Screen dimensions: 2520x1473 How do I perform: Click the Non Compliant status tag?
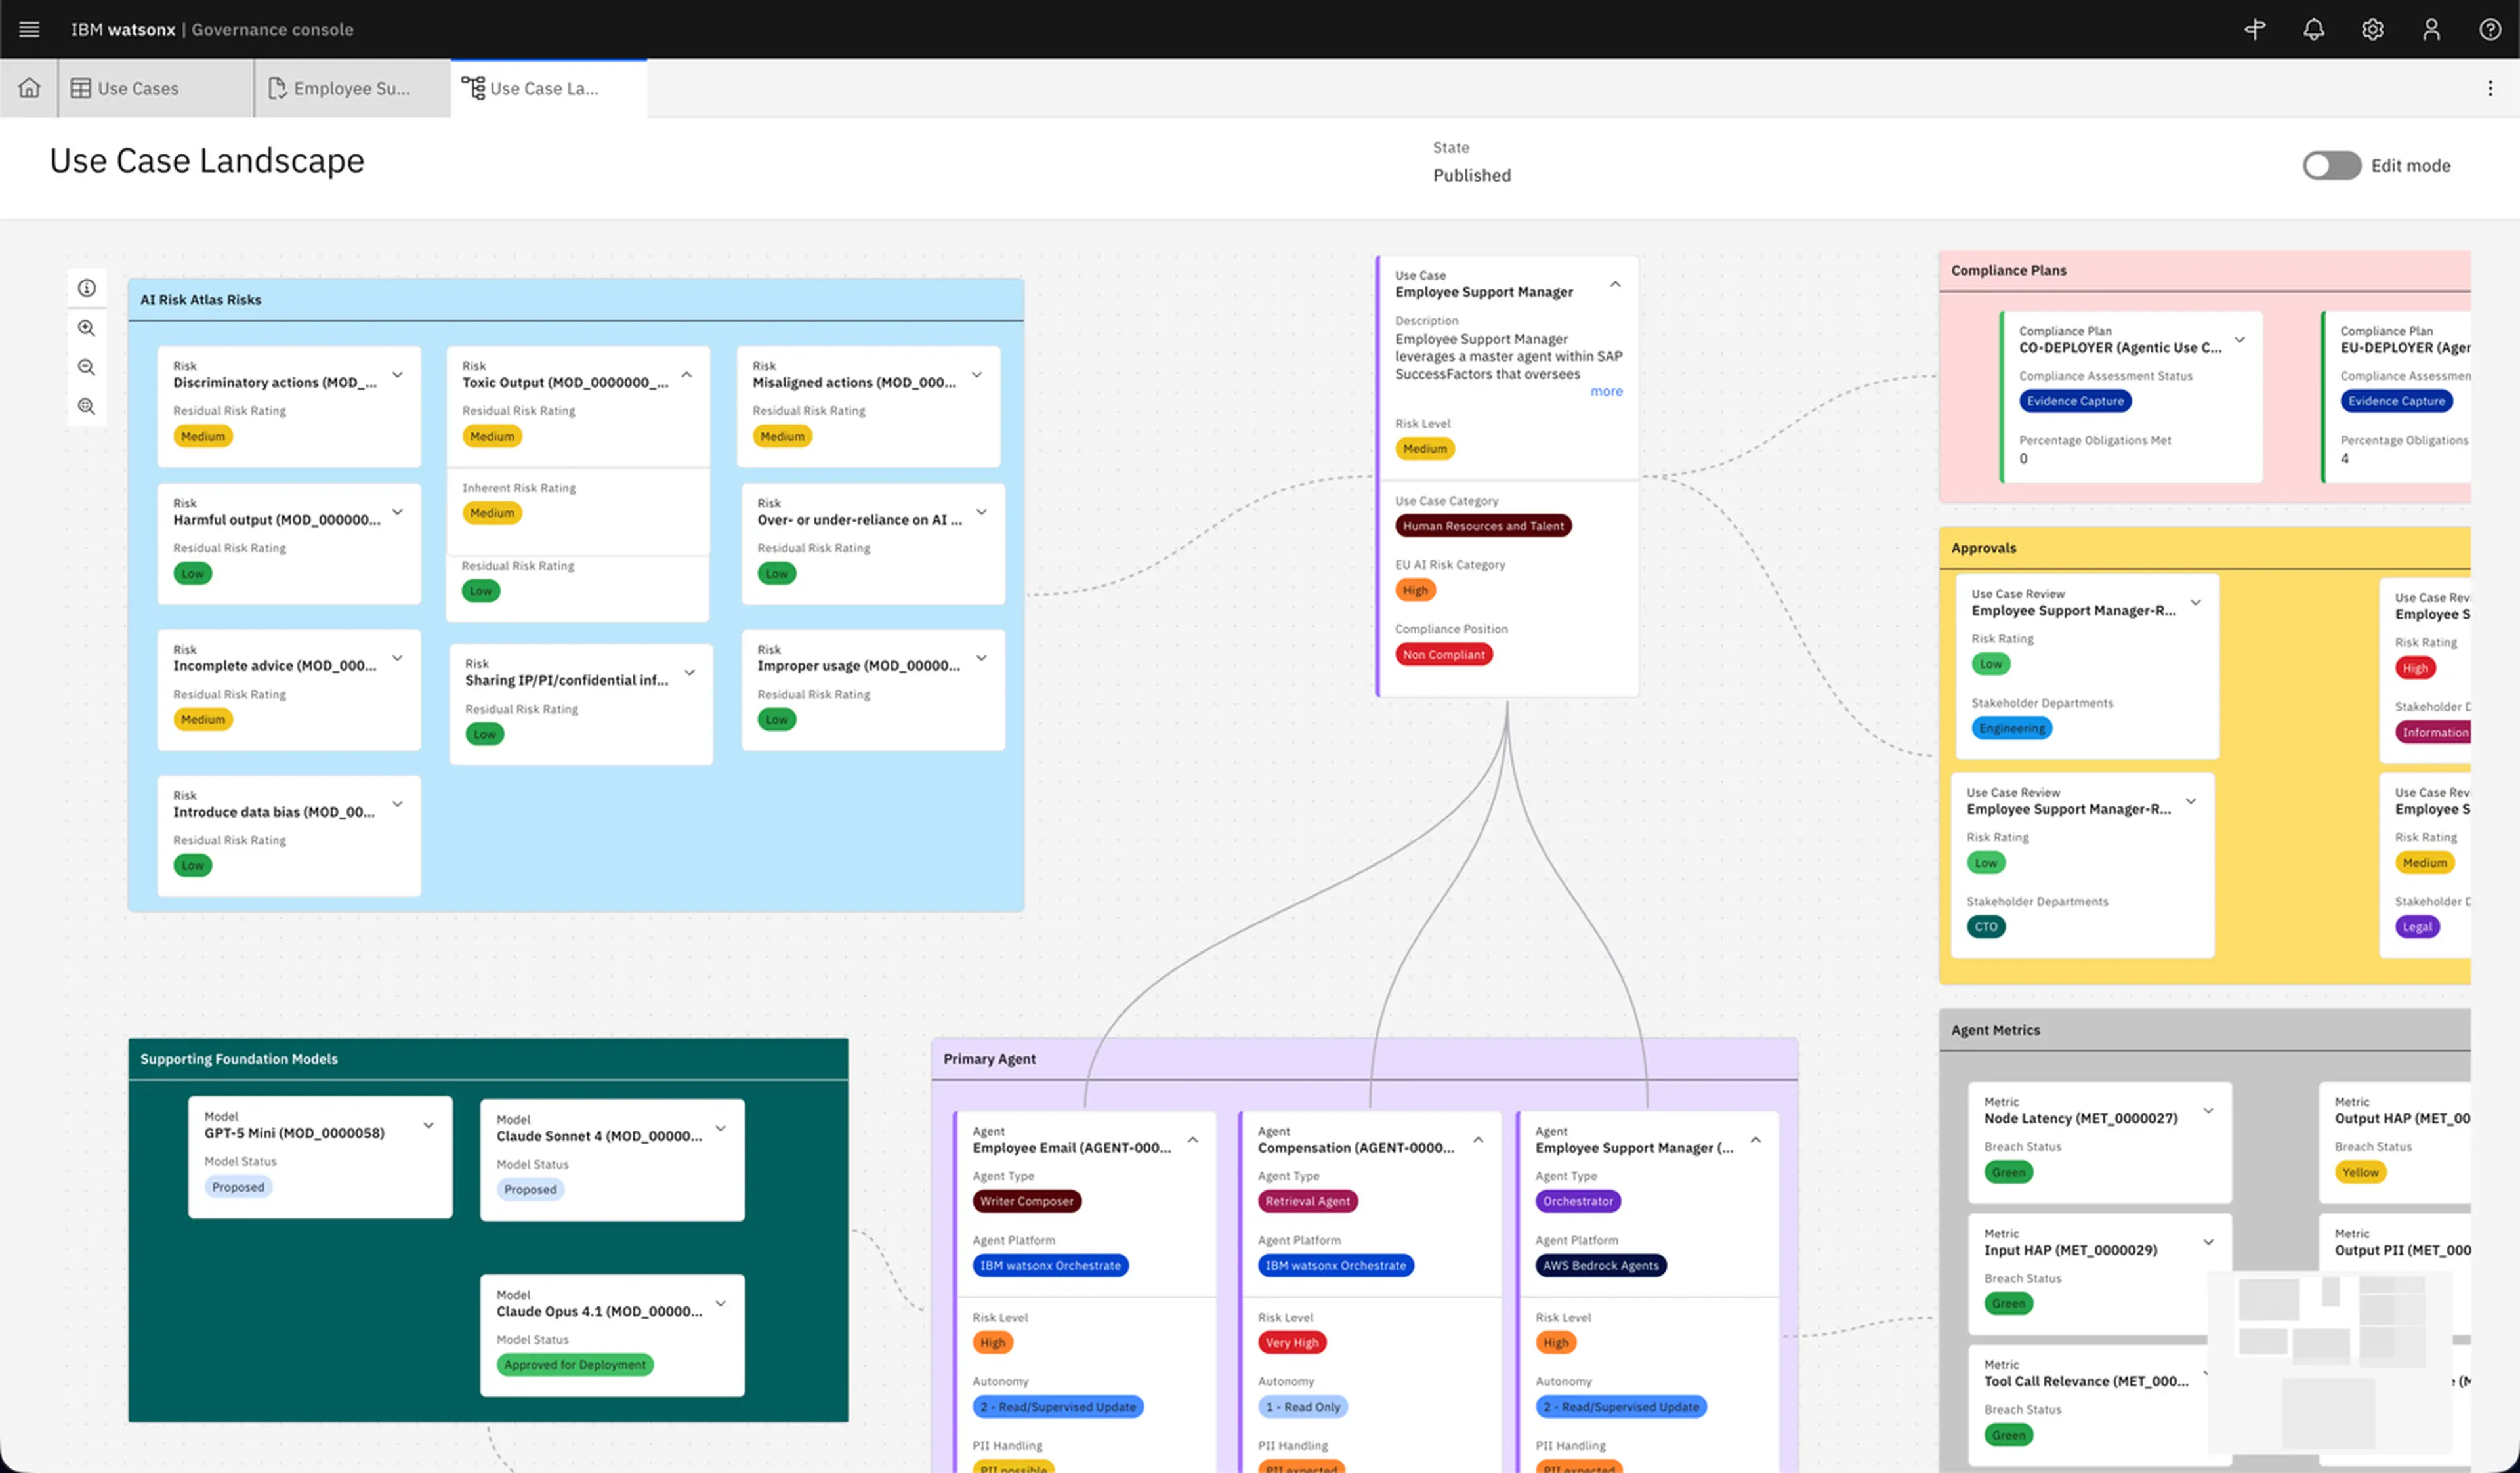coord(1443,655)
